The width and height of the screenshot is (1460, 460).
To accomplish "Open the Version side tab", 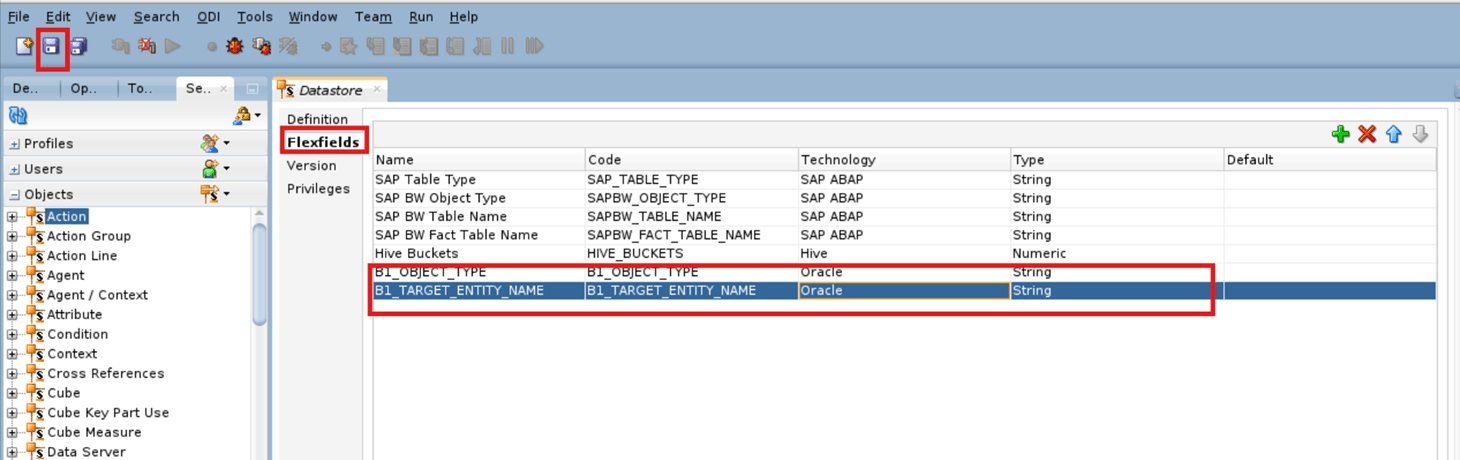I will (311, 165).
